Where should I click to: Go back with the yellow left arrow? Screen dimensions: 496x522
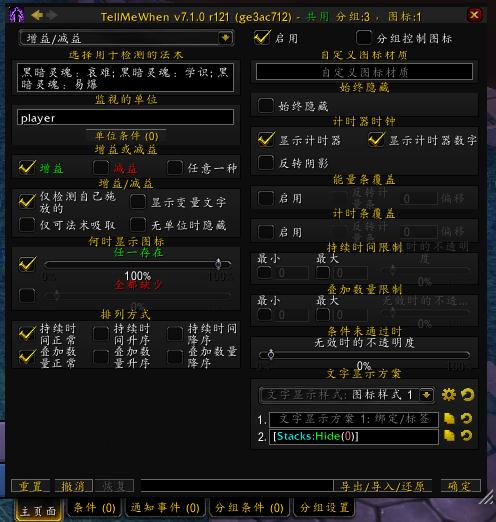point(37,15)
